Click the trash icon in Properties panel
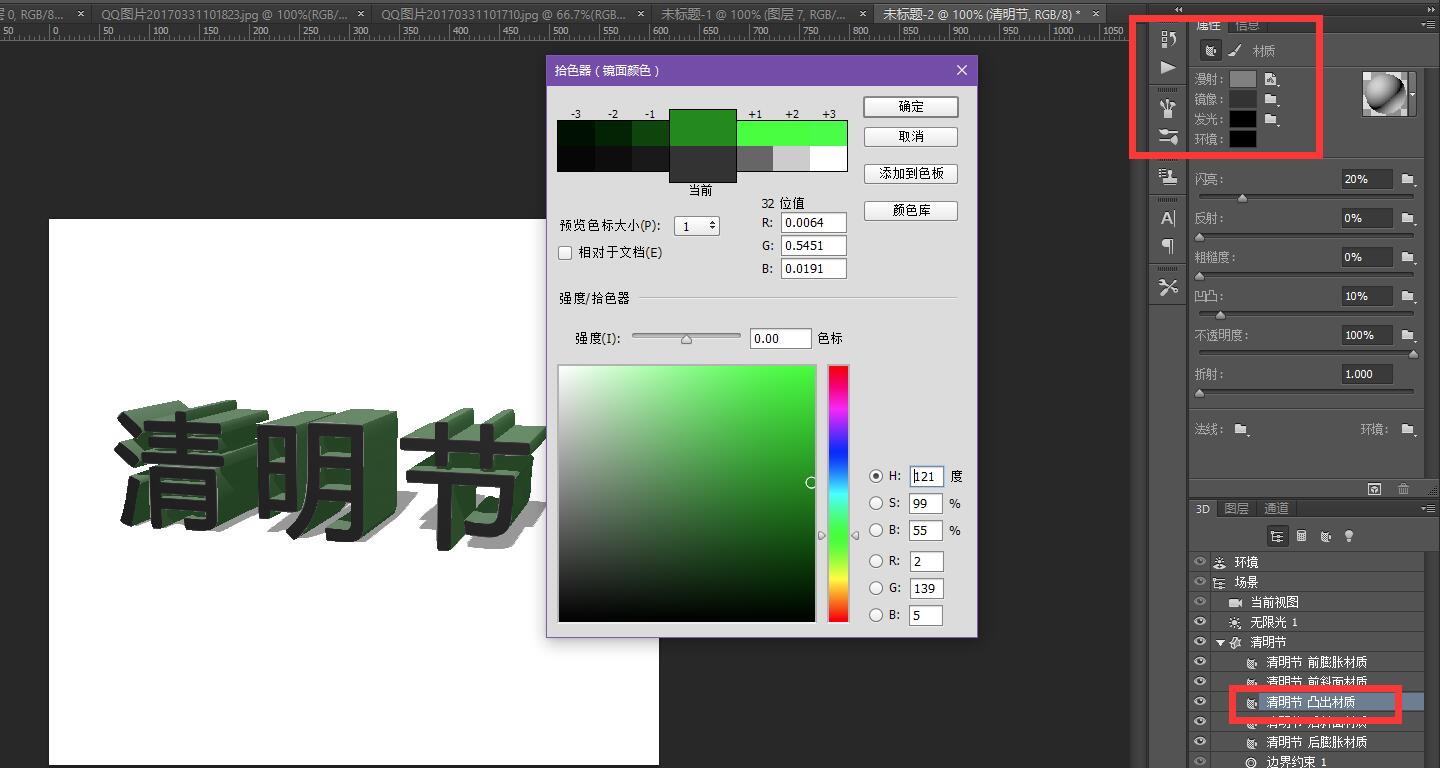The image size is (1440, 768). pyautogui.click(x=1403, y=489)
